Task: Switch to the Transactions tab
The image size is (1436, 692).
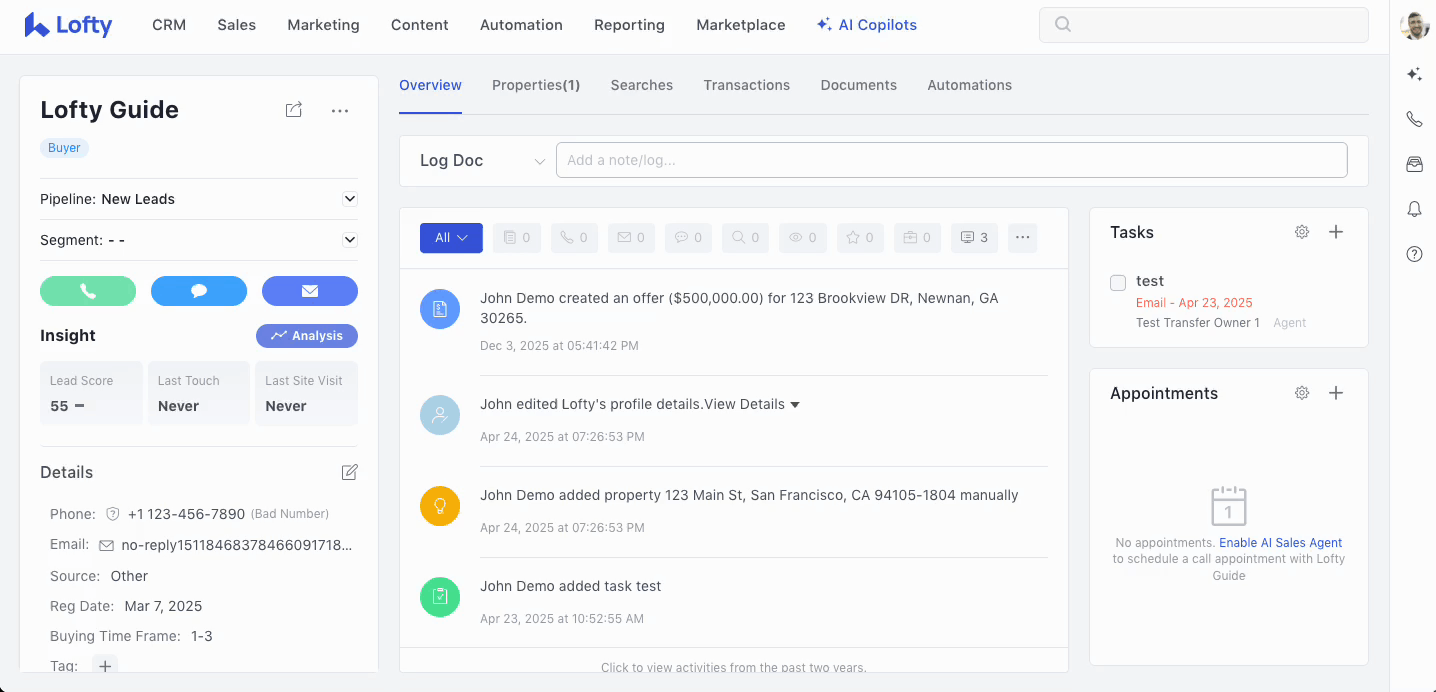Action: coord(746,85)
